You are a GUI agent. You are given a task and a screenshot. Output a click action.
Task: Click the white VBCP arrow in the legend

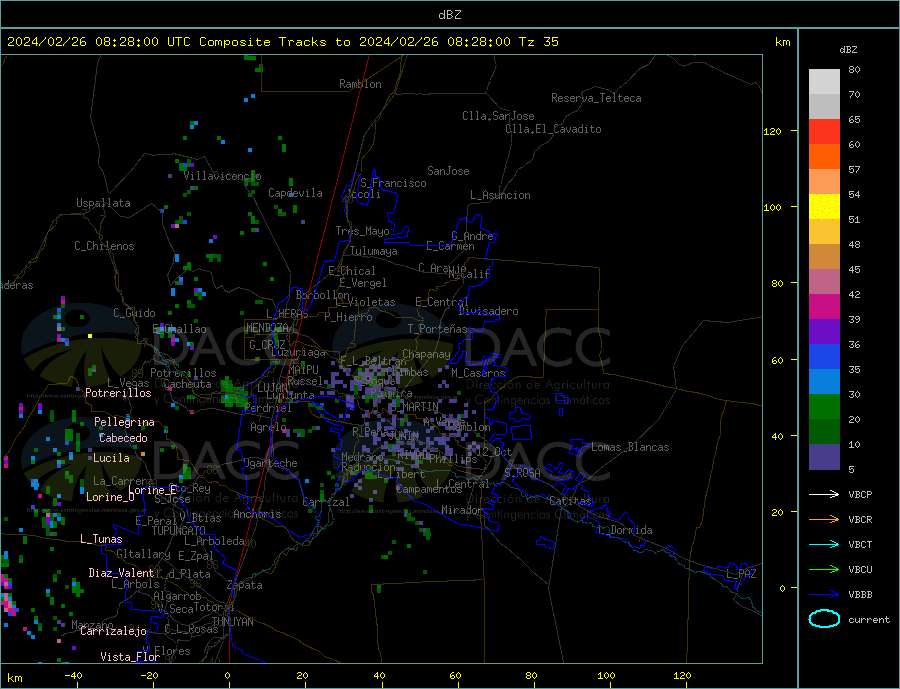pos(824,494)
